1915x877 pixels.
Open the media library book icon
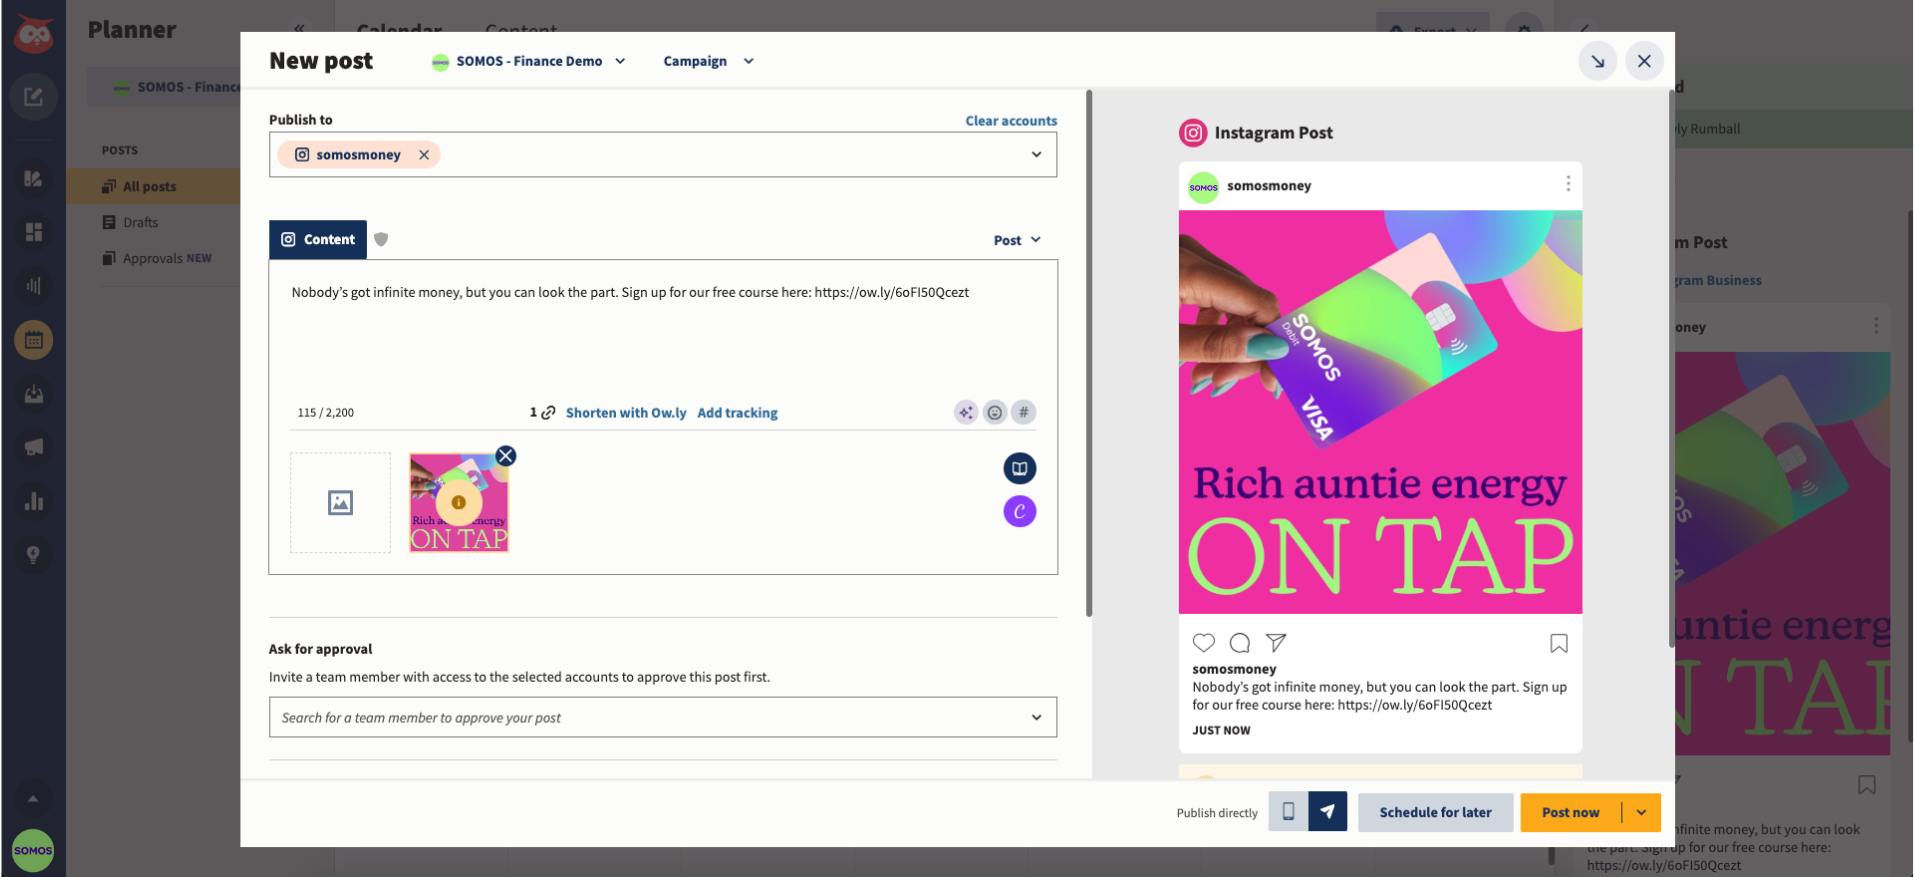(1020, 468)
